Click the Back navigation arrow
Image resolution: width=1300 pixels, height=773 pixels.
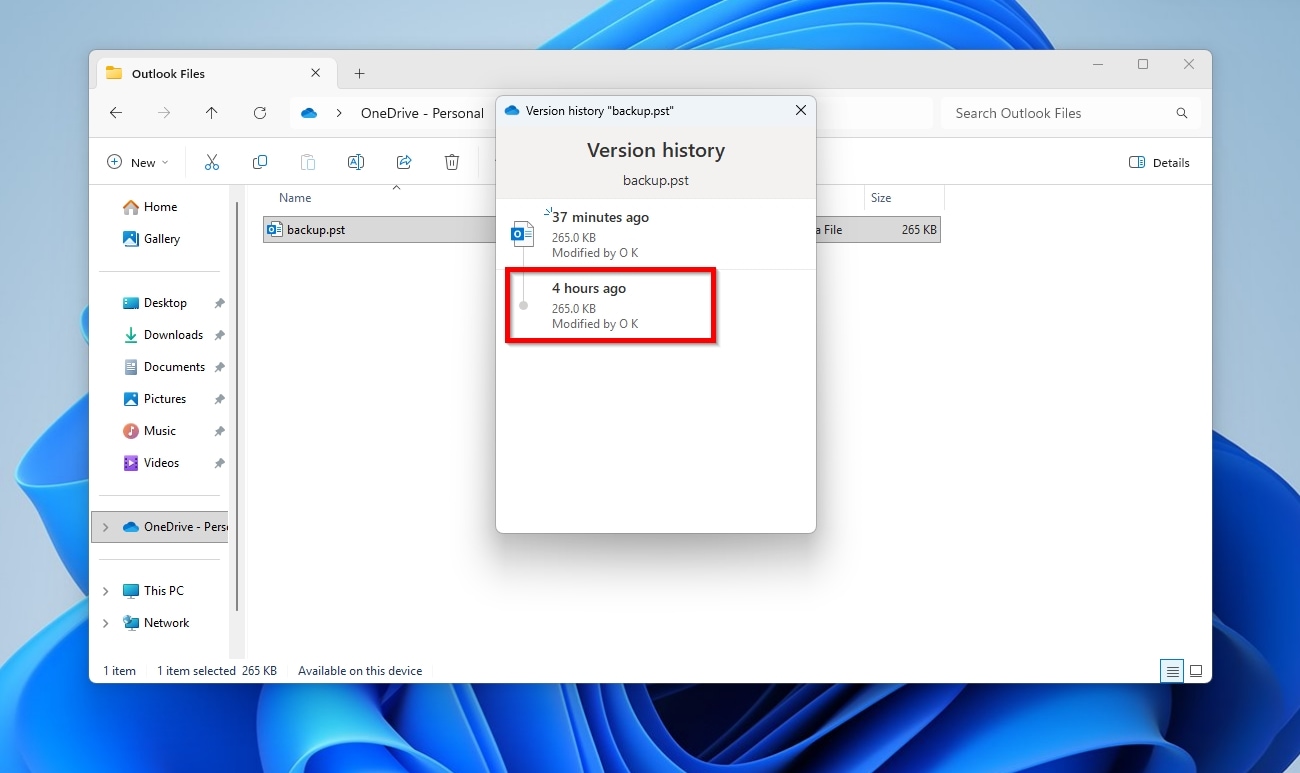116,113
